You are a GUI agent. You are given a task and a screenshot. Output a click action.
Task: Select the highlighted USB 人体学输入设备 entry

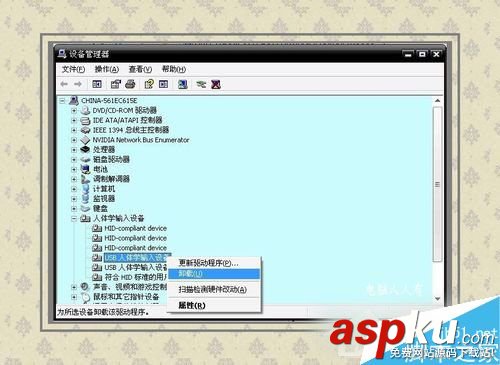(x=136, y=257)
